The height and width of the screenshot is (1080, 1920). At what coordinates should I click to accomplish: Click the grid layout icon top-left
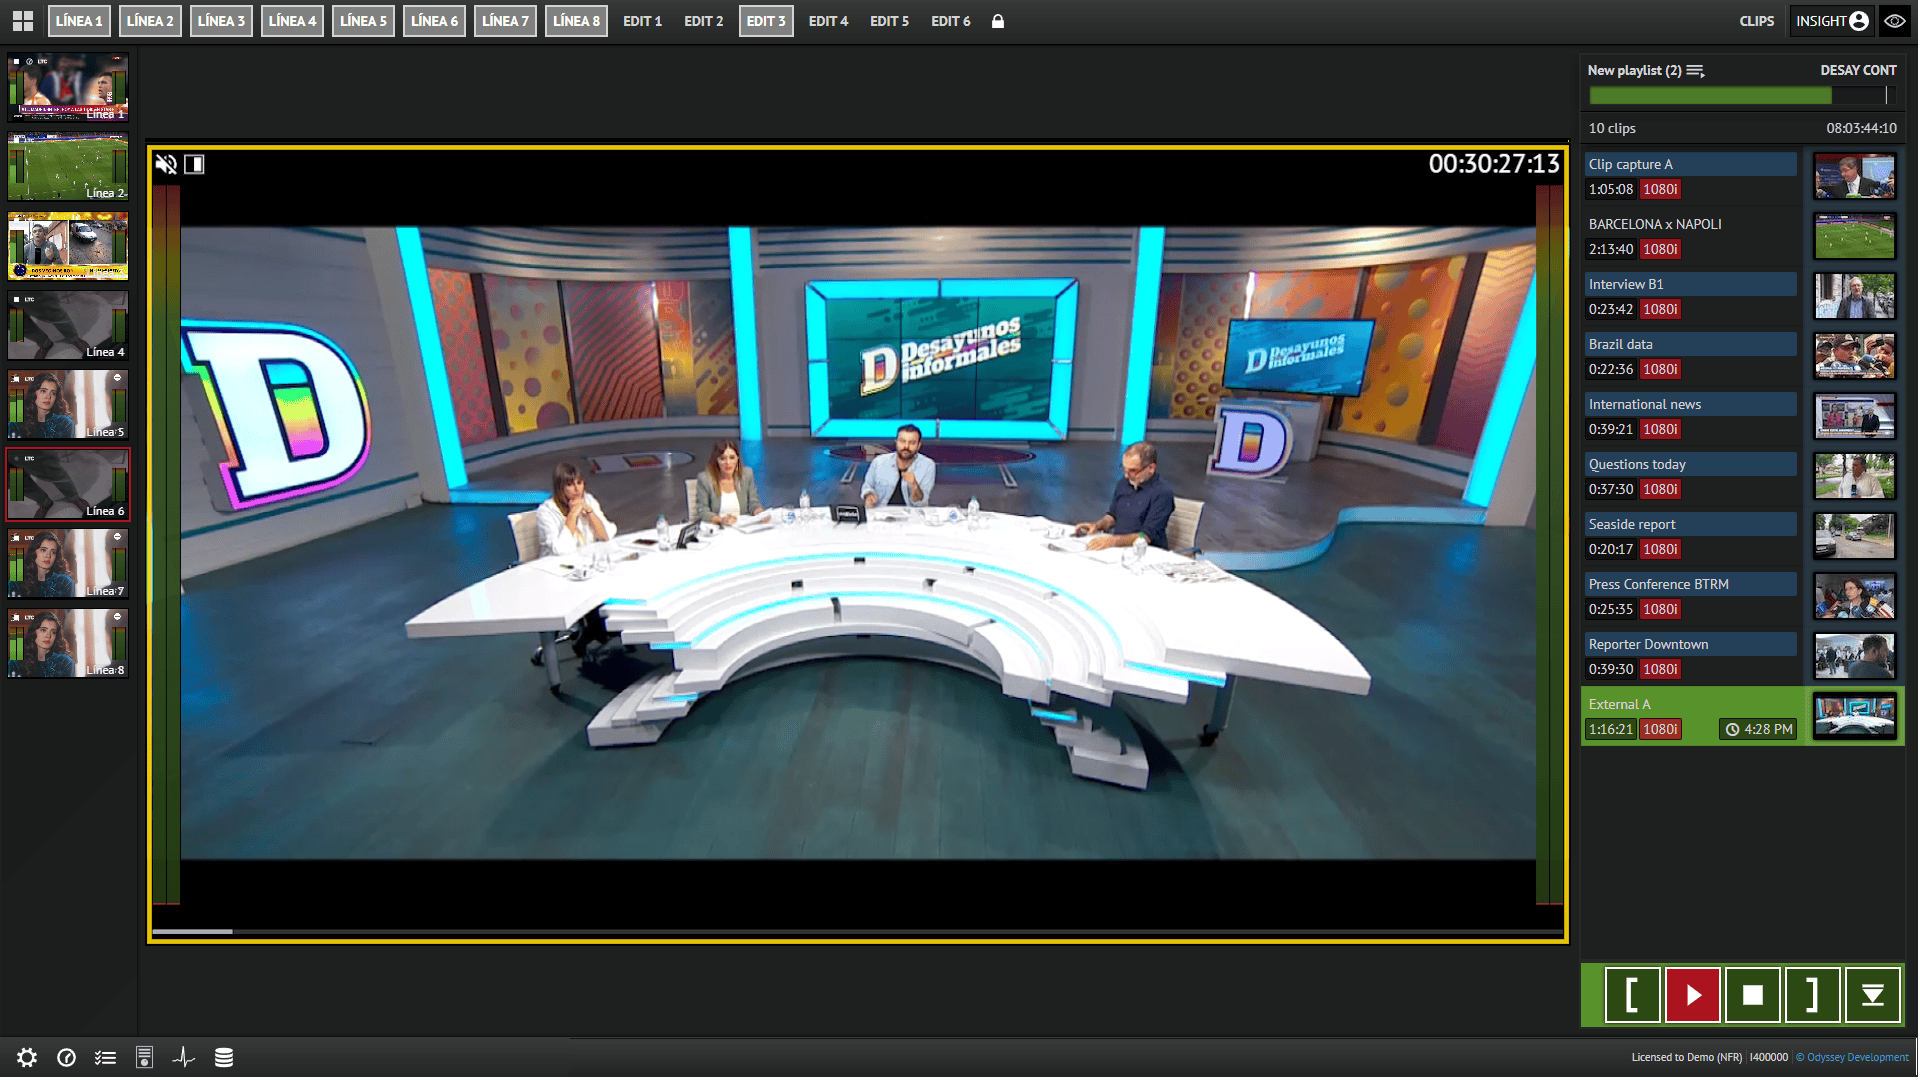23,21
